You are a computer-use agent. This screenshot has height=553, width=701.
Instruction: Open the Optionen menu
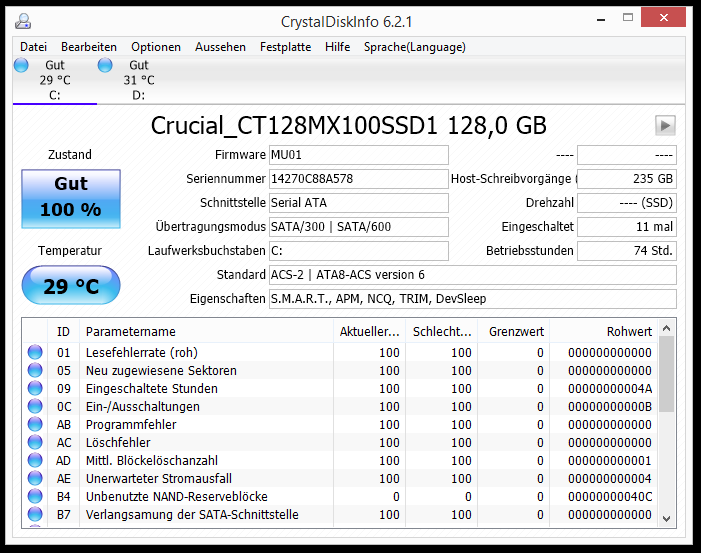(156, 47)
